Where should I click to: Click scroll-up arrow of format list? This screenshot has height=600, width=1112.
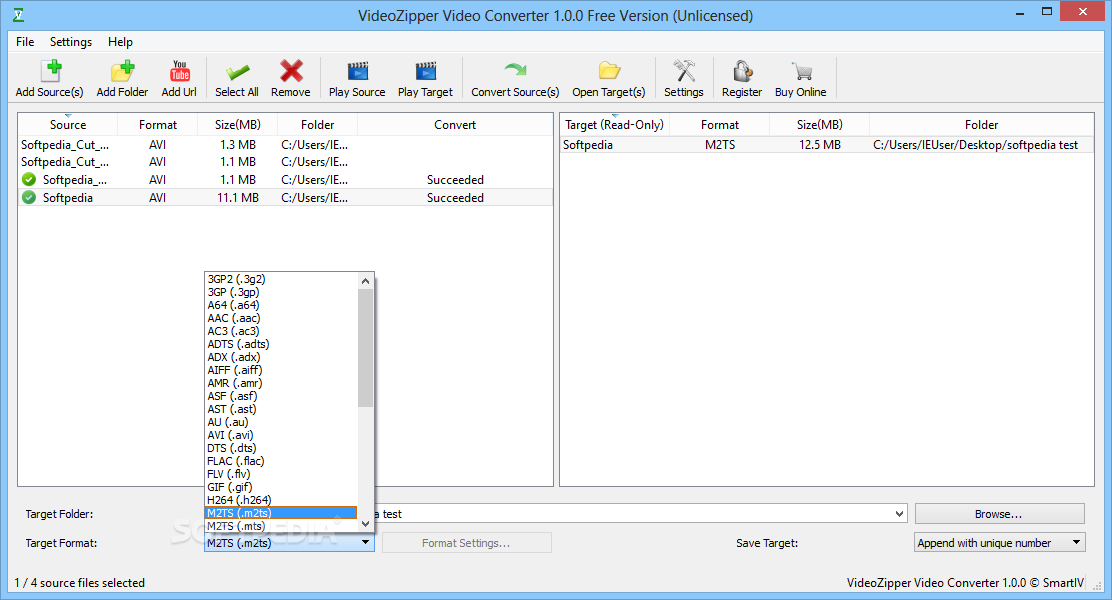coord(365,281)
